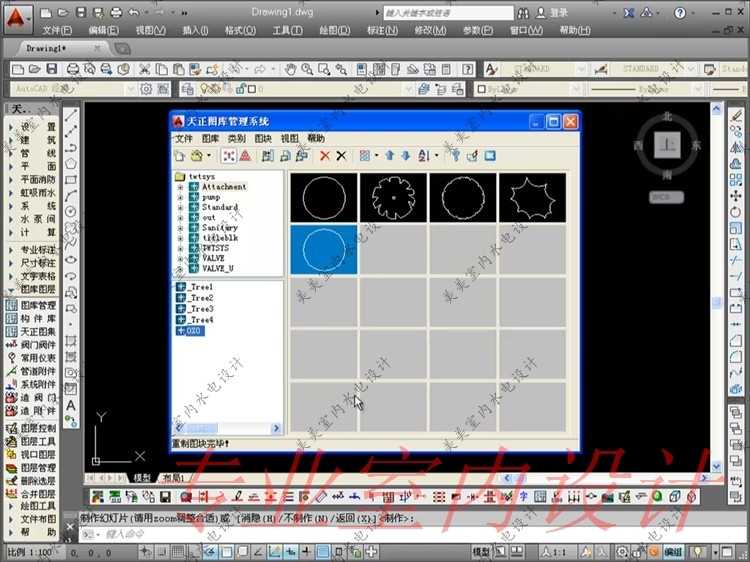Select the Polygon tool in the draw toolbar
The height and width of the screenshot is (562, 750).
(71, 164)
